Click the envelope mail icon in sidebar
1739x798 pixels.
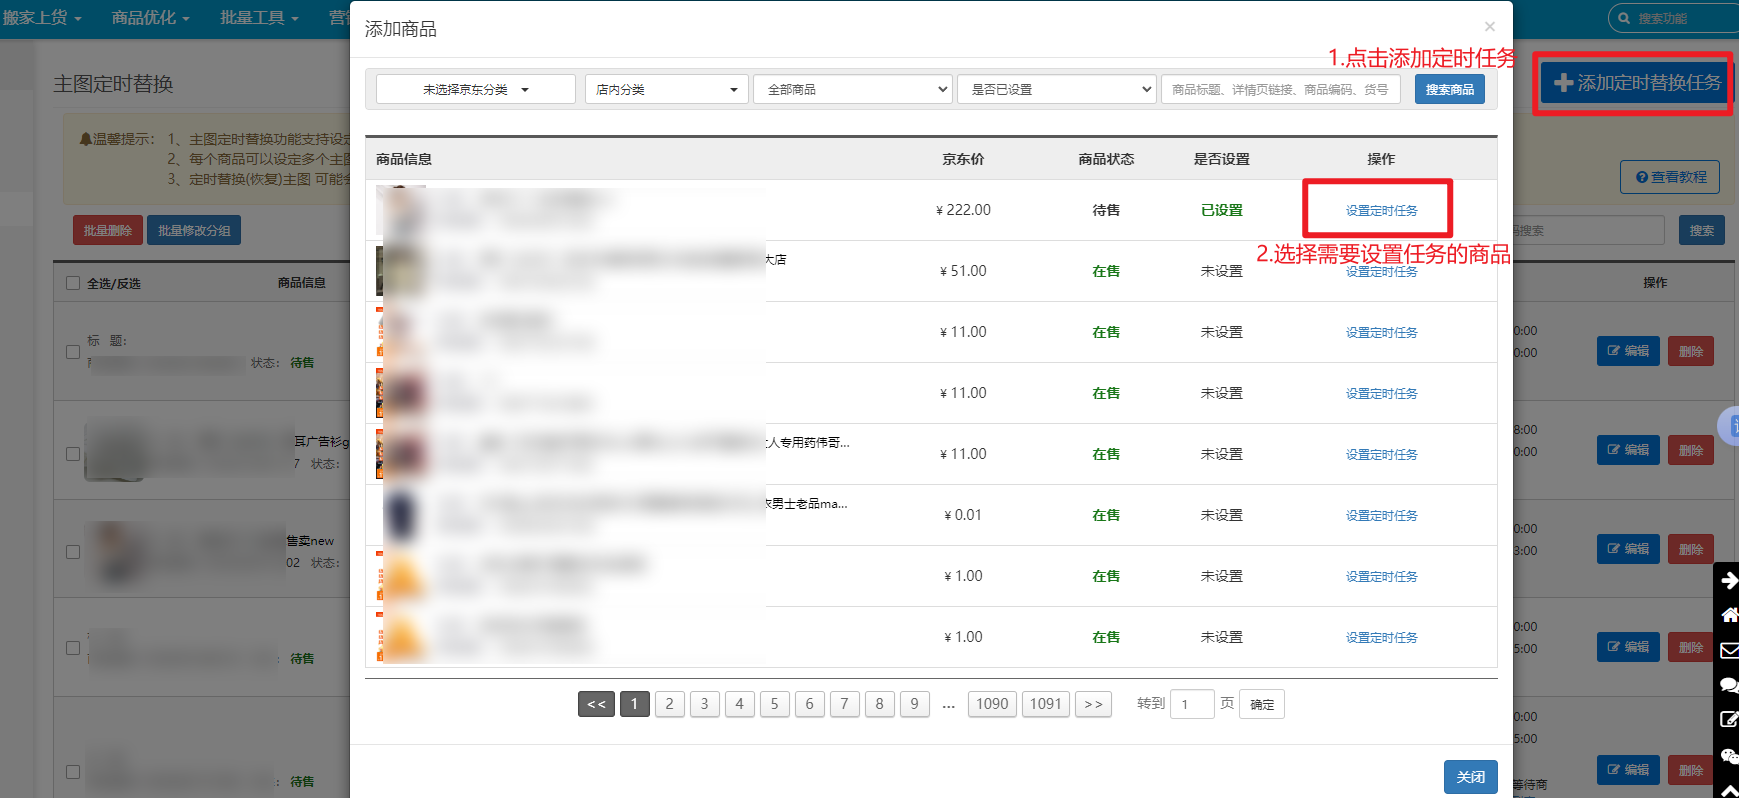(1728, 650)
